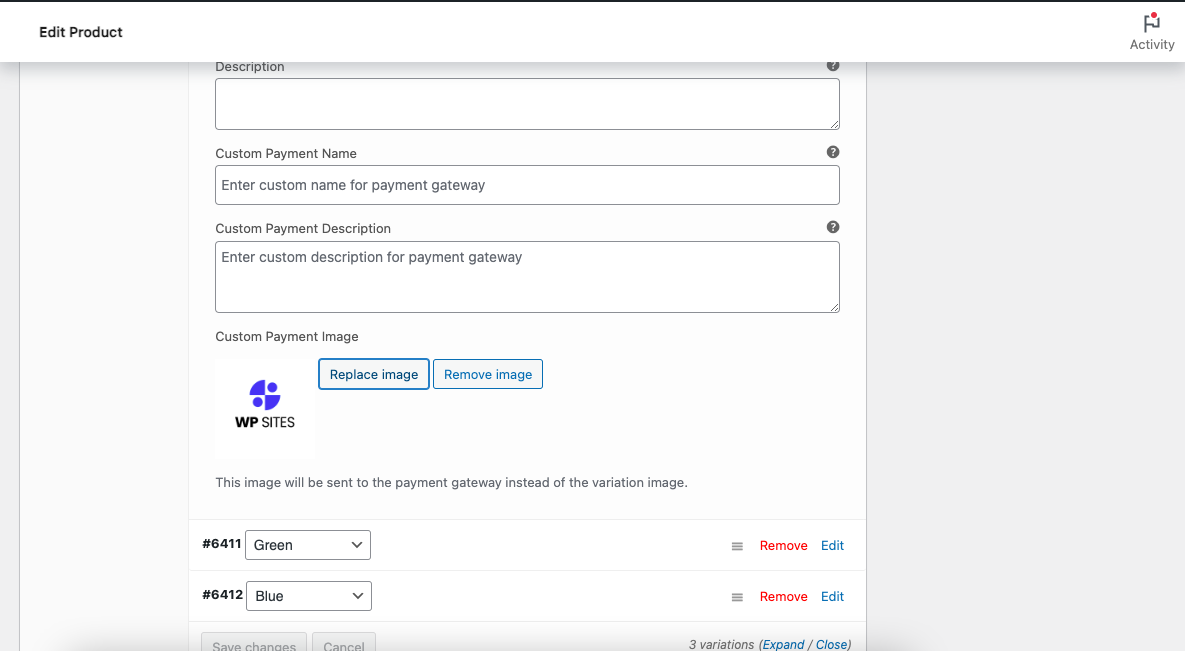Remove variation #6412
The height and width of the screenshot is (651, 1185).
783,597
